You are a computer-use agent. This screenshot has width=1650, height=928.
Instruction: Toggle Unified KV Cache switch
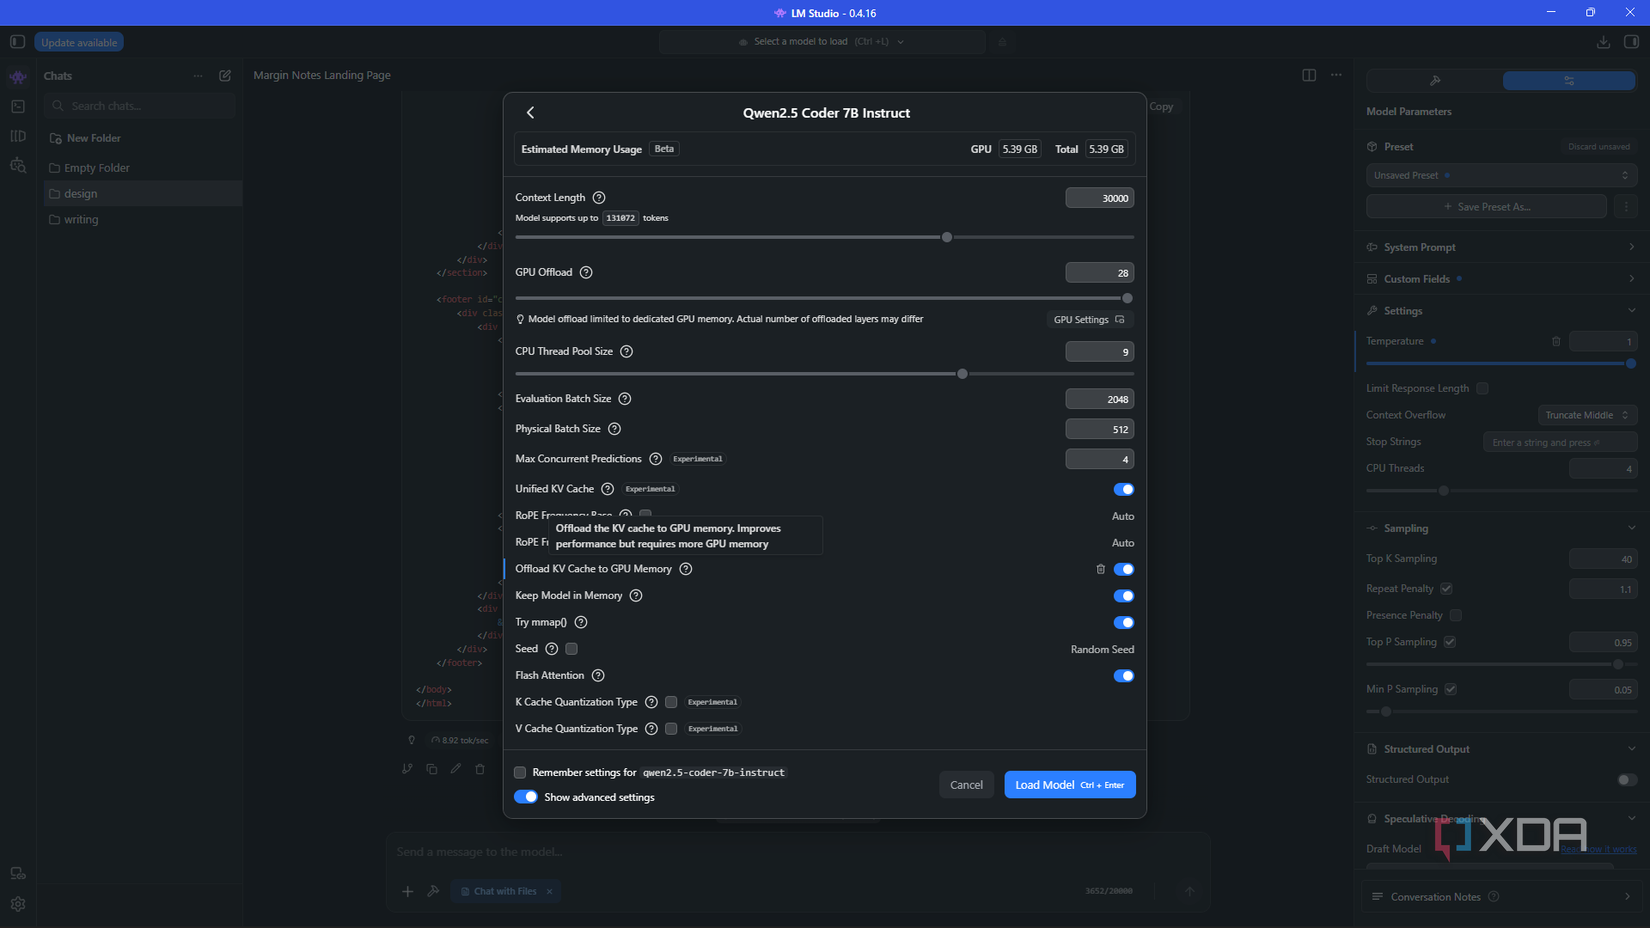tap(1124, 489)
